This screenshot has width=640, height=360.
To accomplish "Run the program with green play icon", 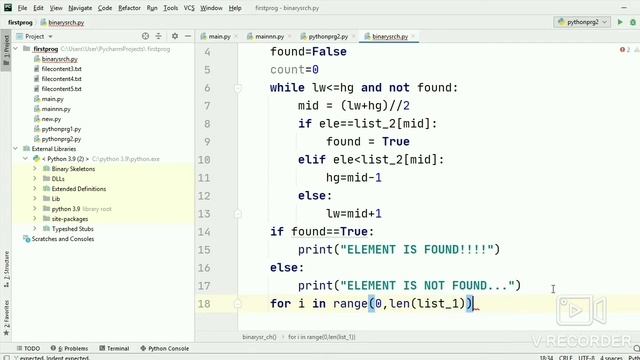I will click(620, 22).
